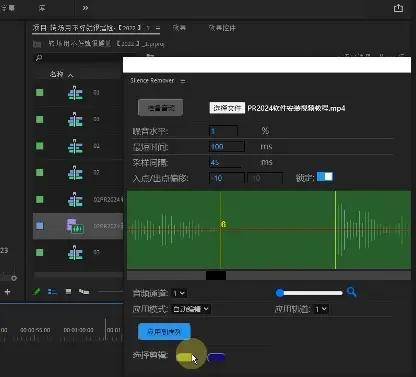Open the 应用模式 apply mode dropdown
Viewport: 416px width, 377px height.
pos(191,309)
